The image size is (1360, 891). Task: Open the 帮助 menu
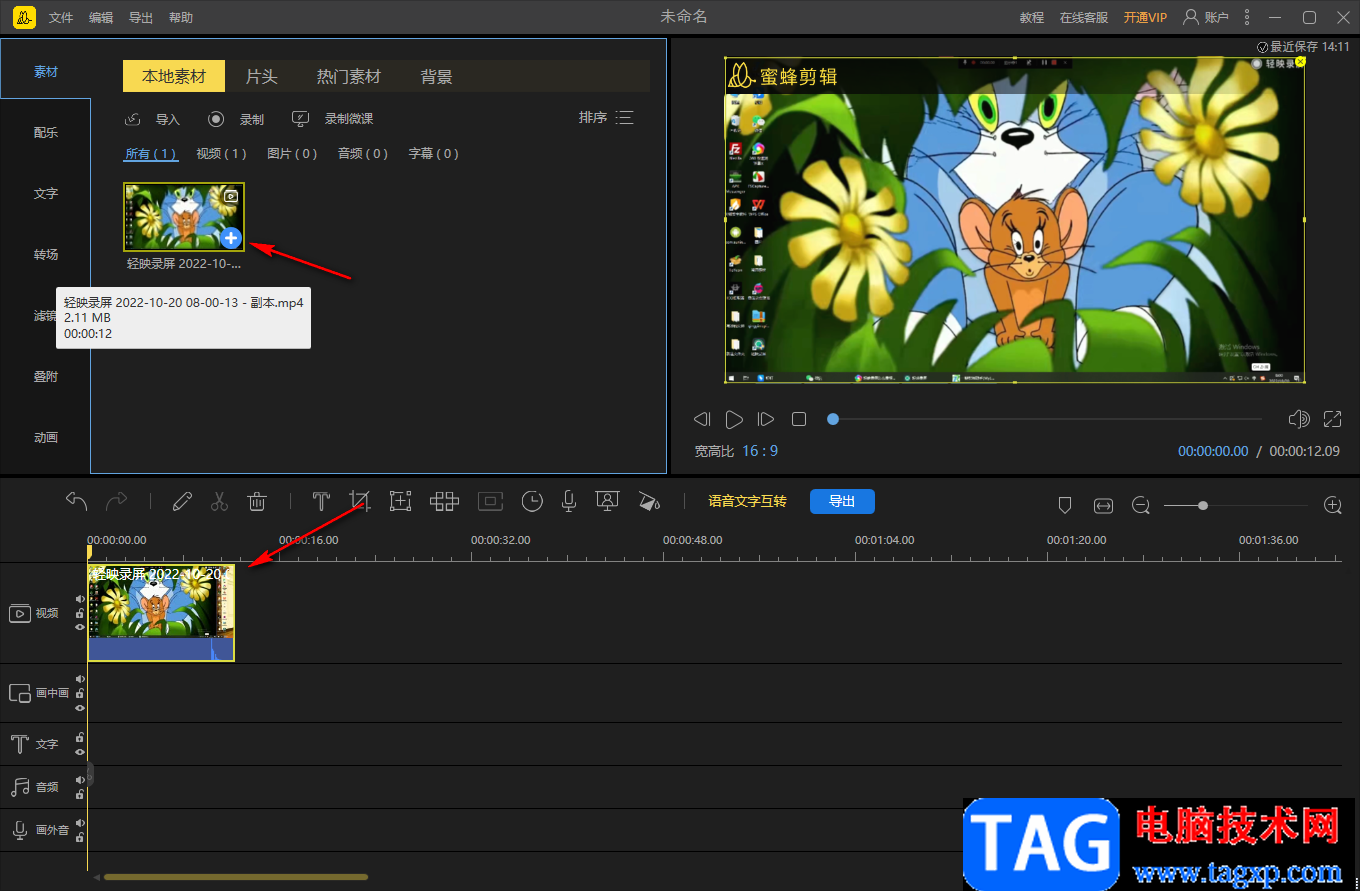pyautogui.click(x=181, y=18)
